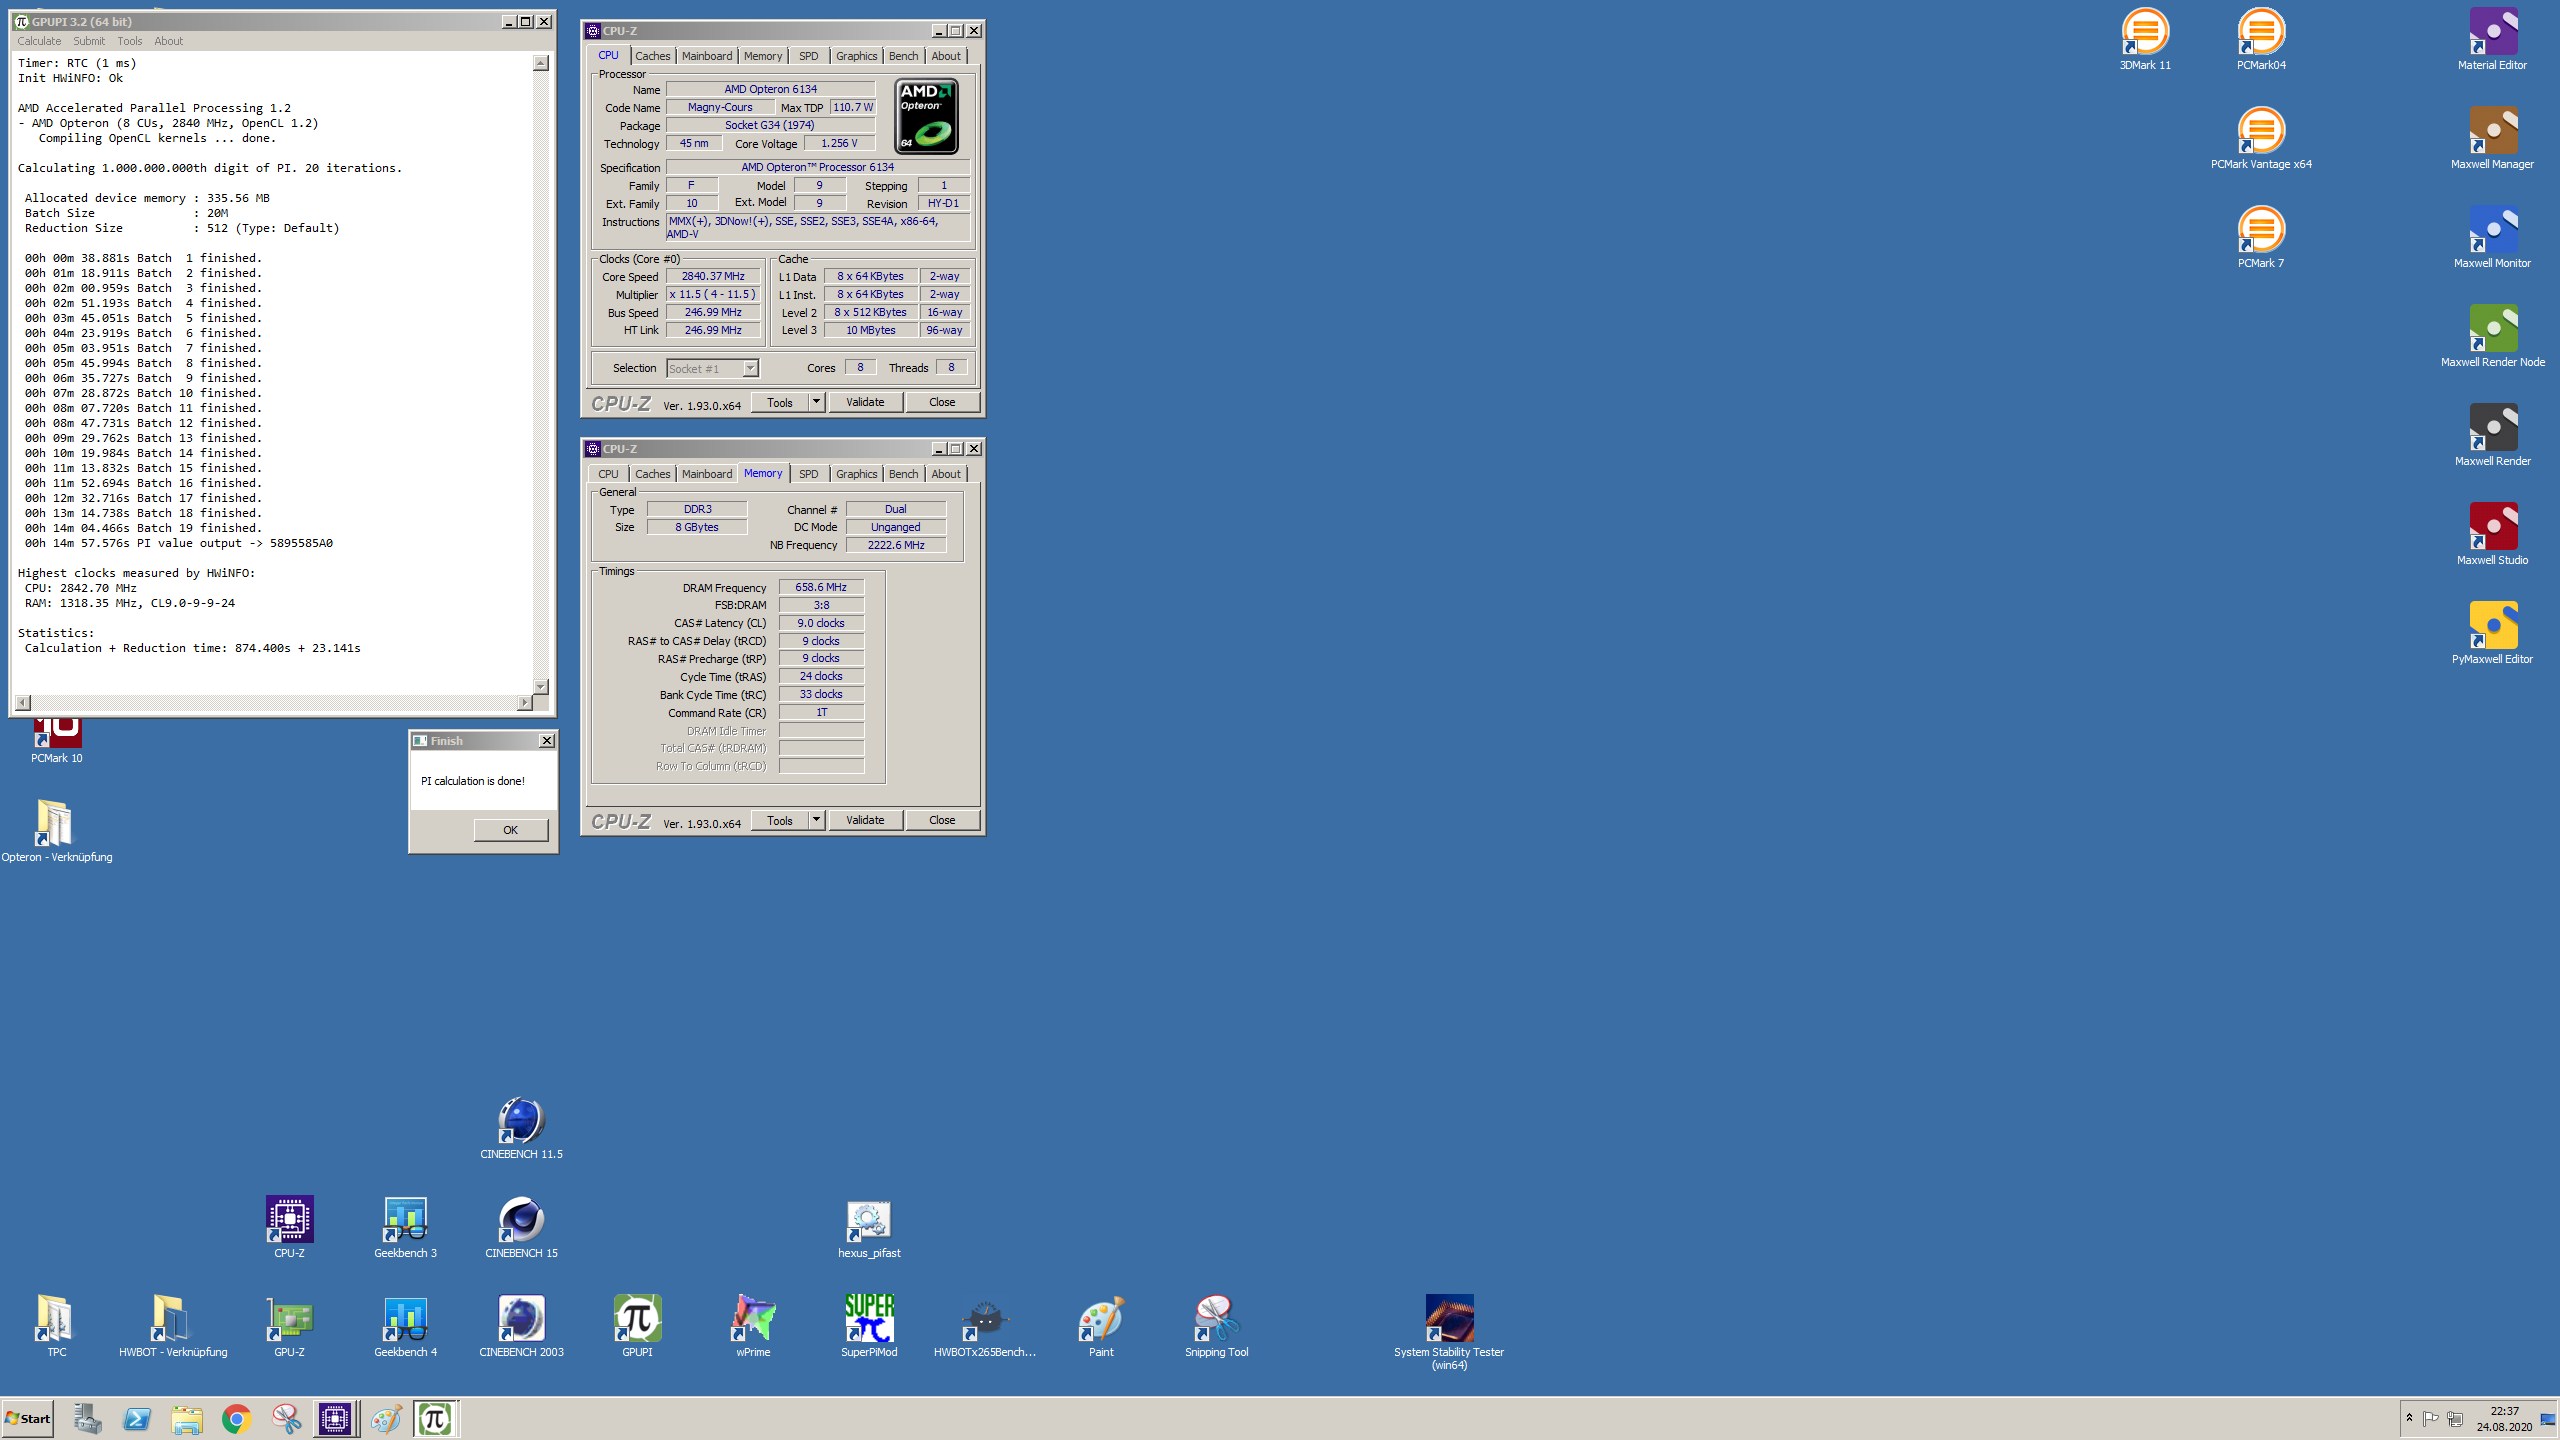Open the Paint desktop shortcut
The image size is (2560, 1440).
click(1101, 1326)
